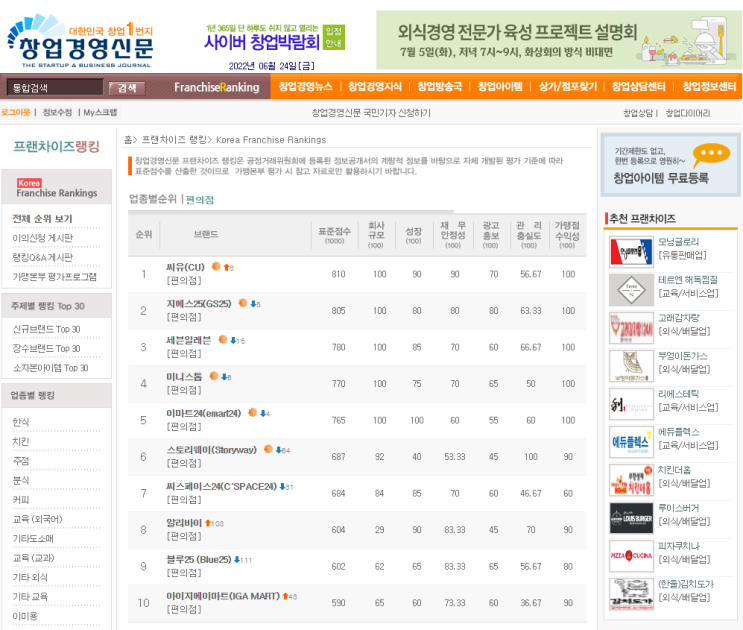Open the 블루25 (Blue25) brand link
Image resolution: width=743 pixels, height=630 pixels.
(199, 559)
